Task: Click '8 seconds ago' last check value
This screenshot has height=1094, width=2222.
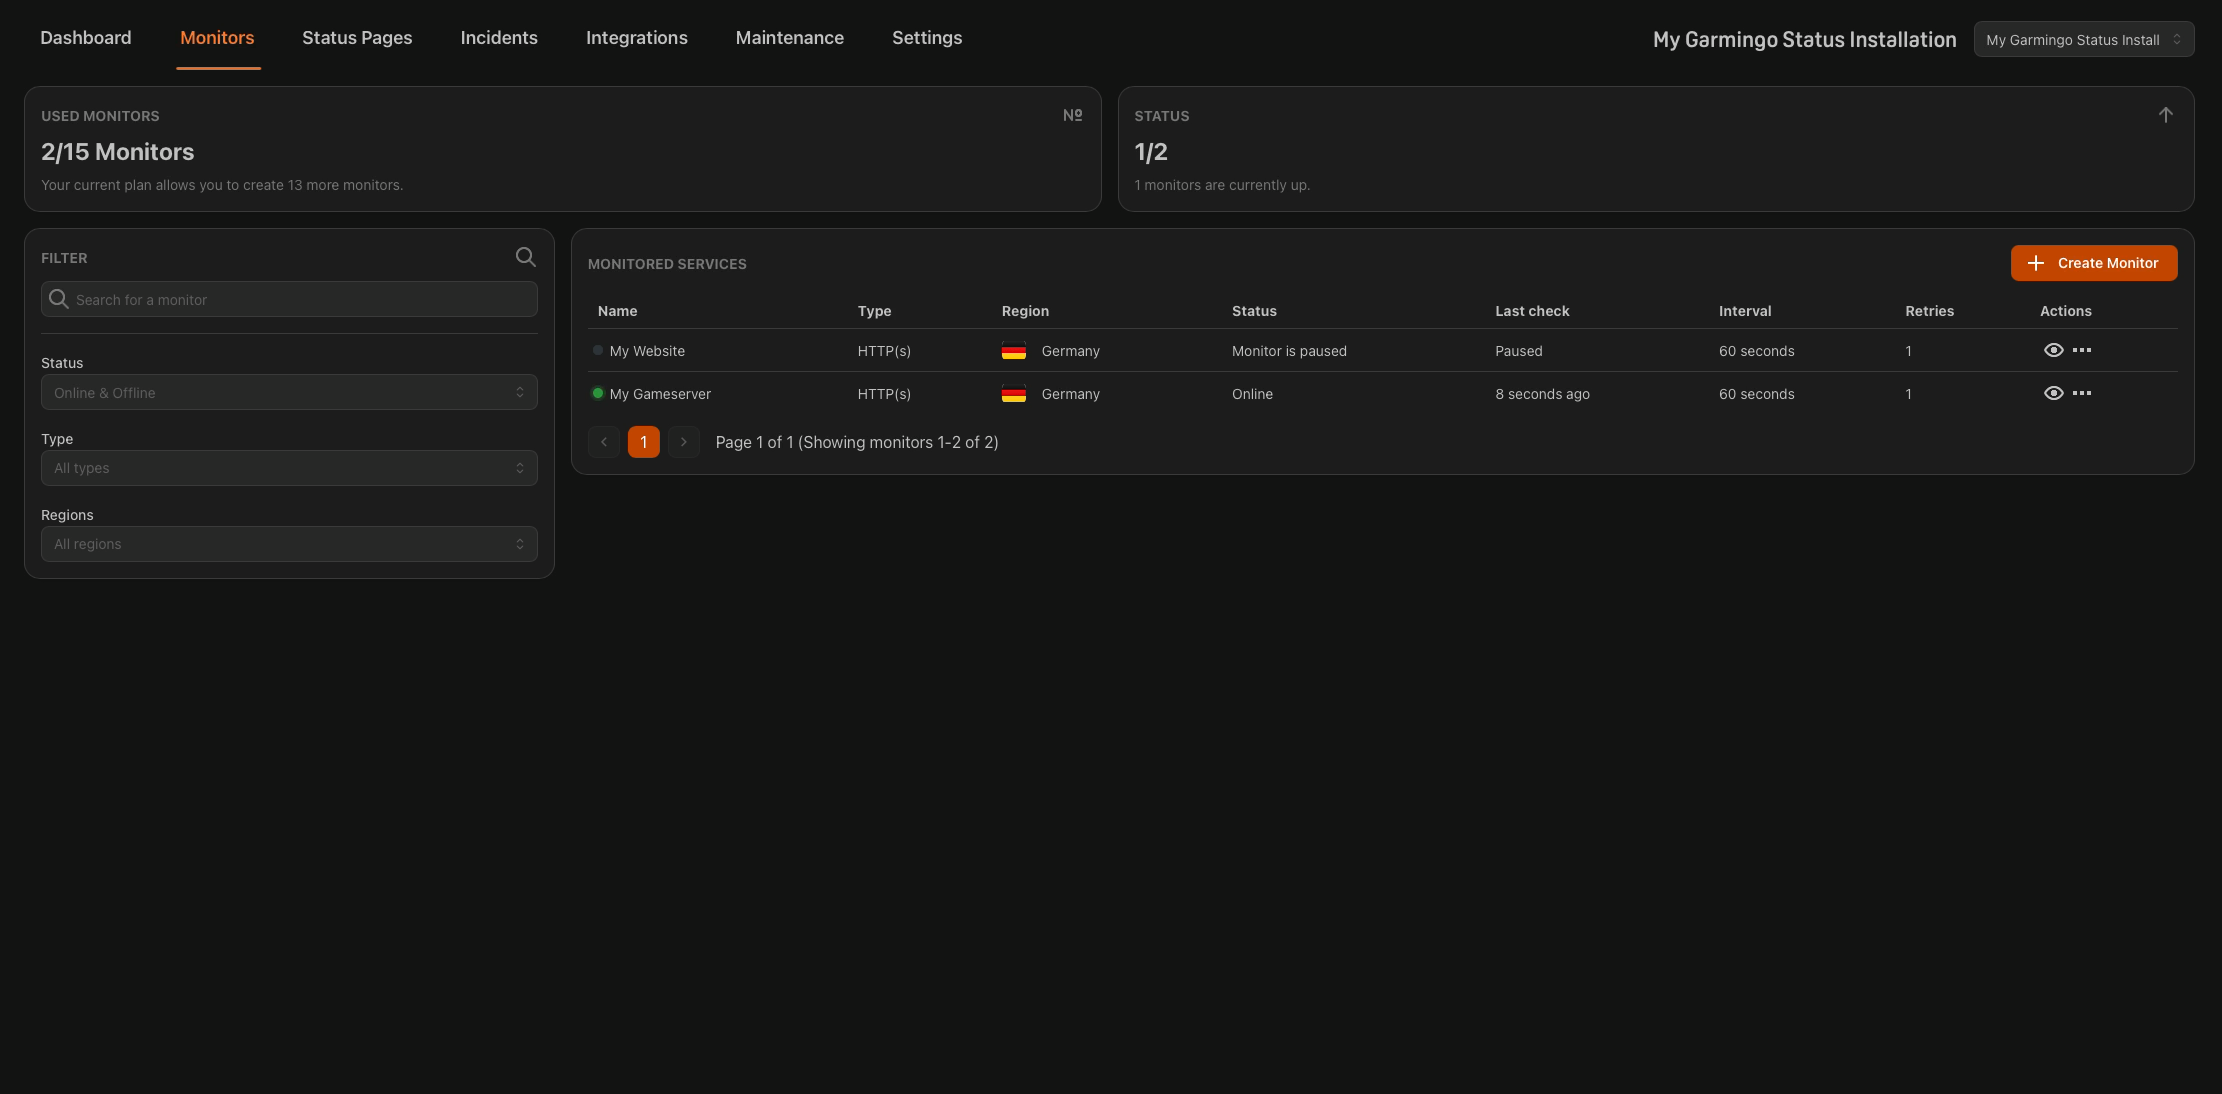Action: pos(1542,394)
